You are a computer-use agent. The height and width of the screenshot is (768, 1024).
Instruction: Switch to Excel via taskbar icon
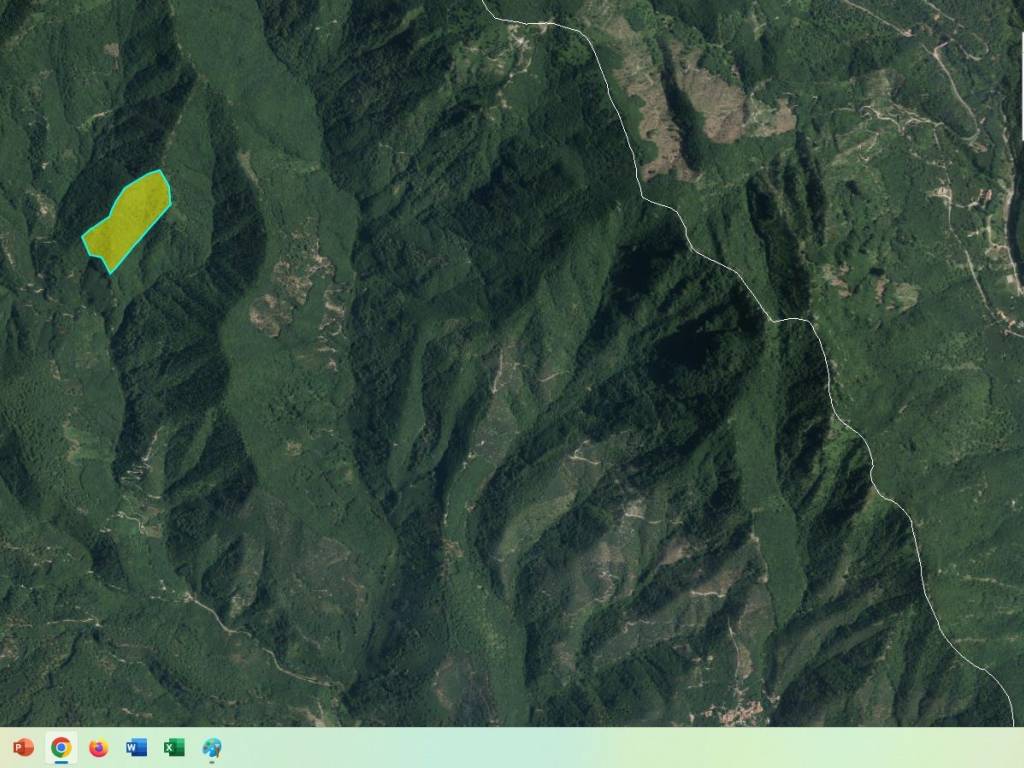pos(174,747)
